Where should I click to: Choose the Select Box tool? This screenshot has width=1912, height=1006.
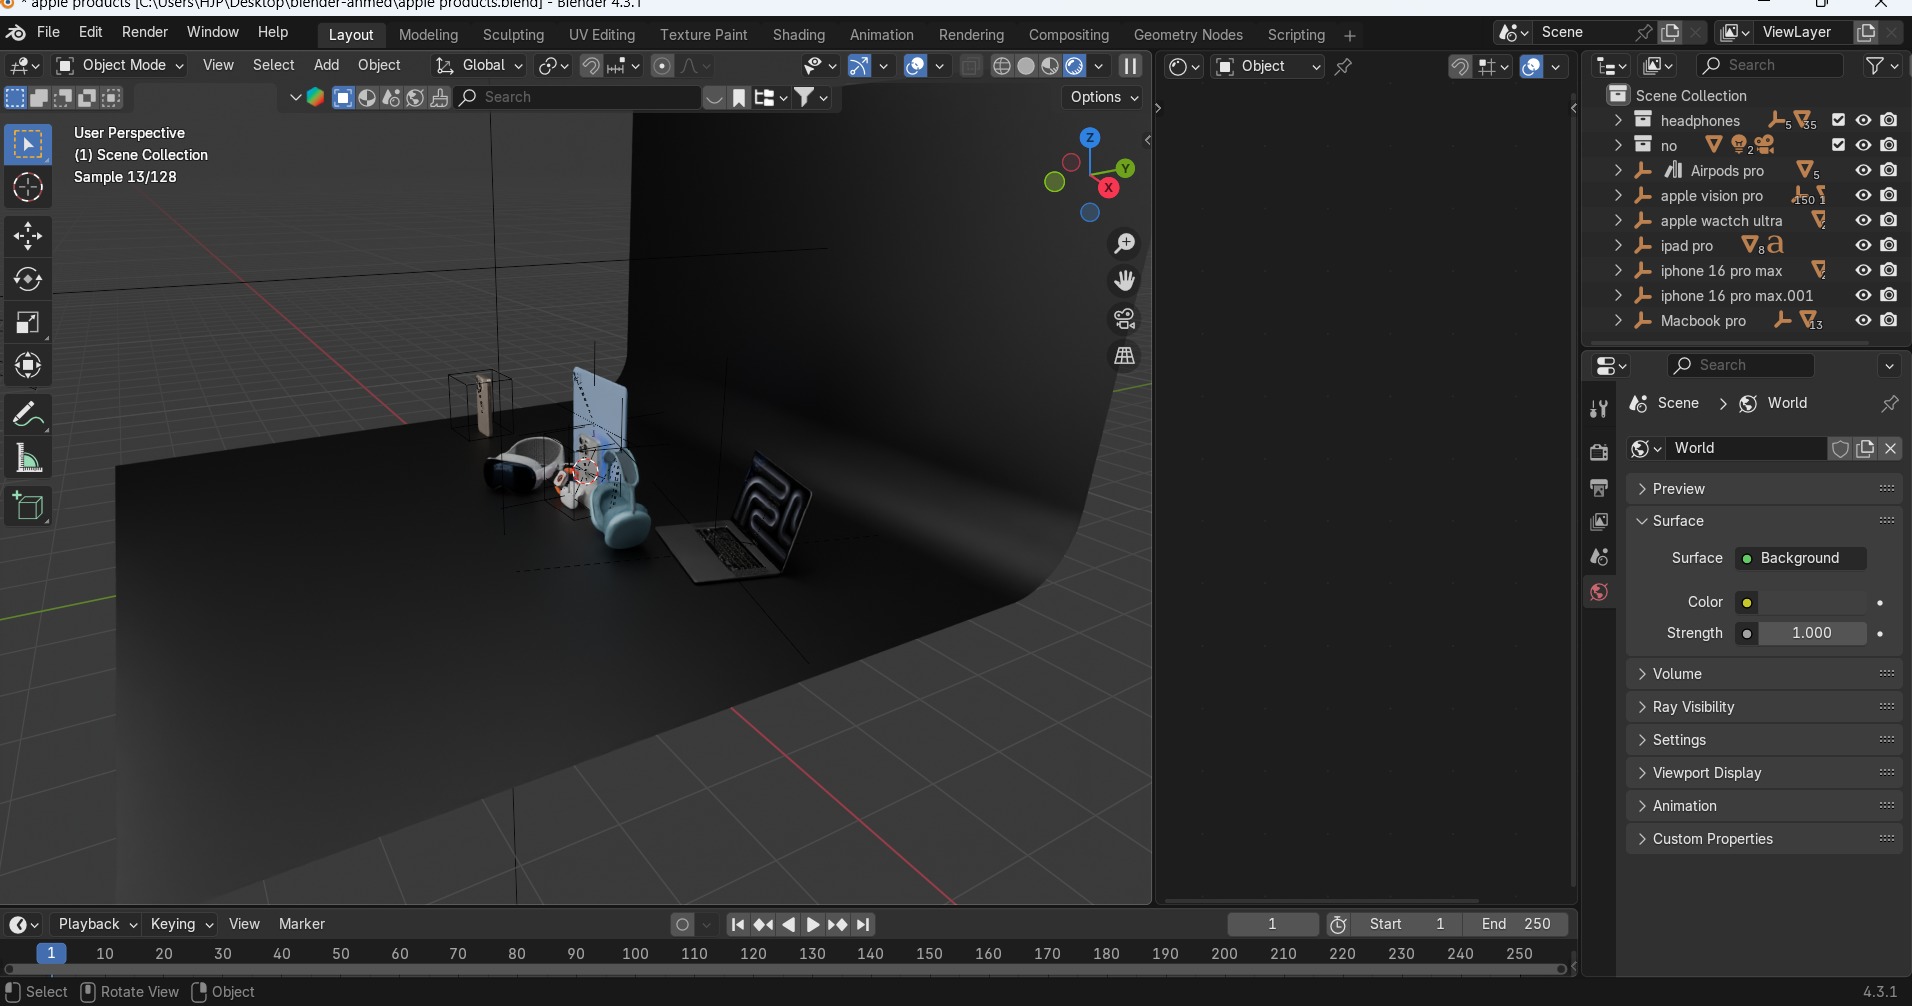pos(28,145)
